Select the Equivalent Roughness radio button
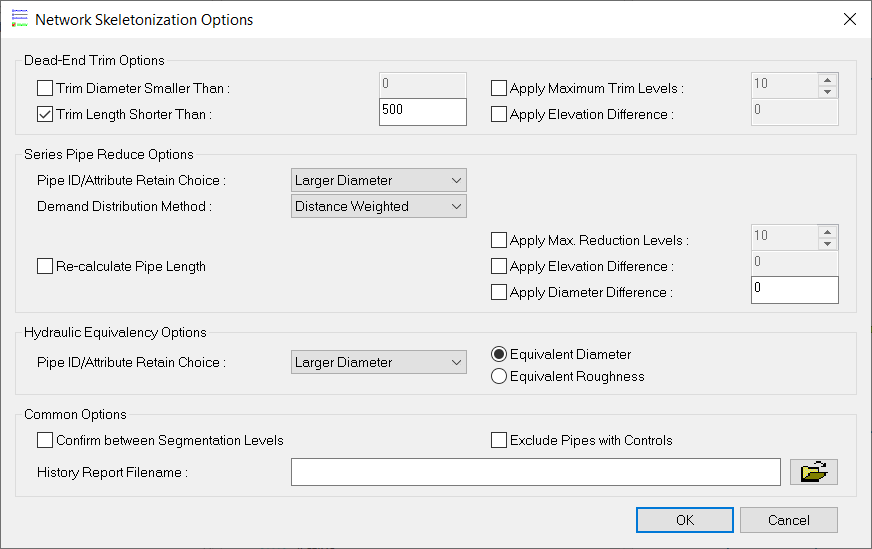 pyautogui.click(x=499, y=377)
